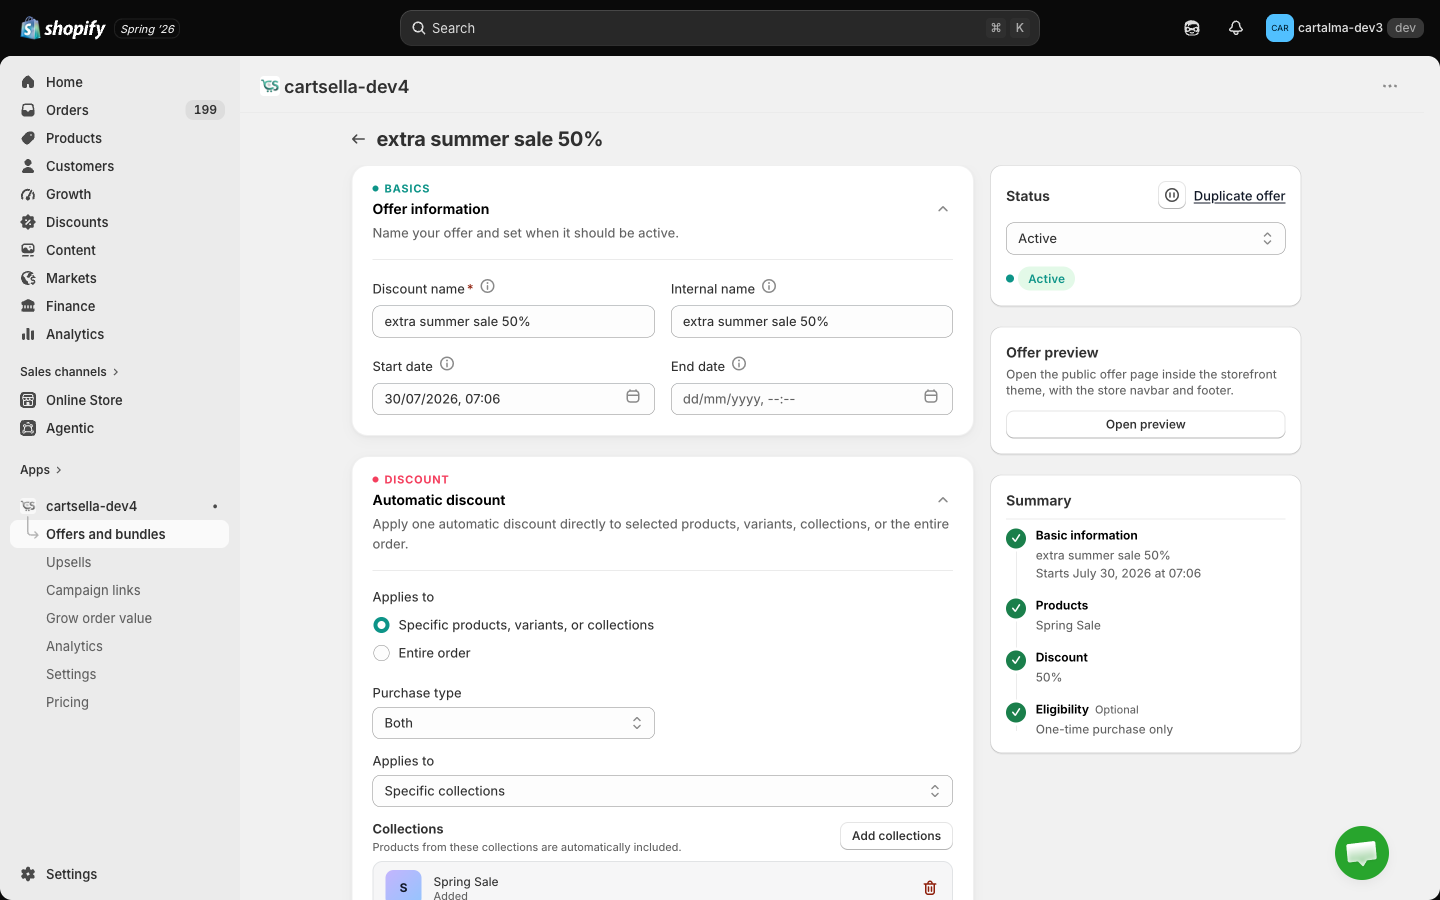Open the Upsells page
Viewport: 1440px width, 900px height.
tap(68, 562)
